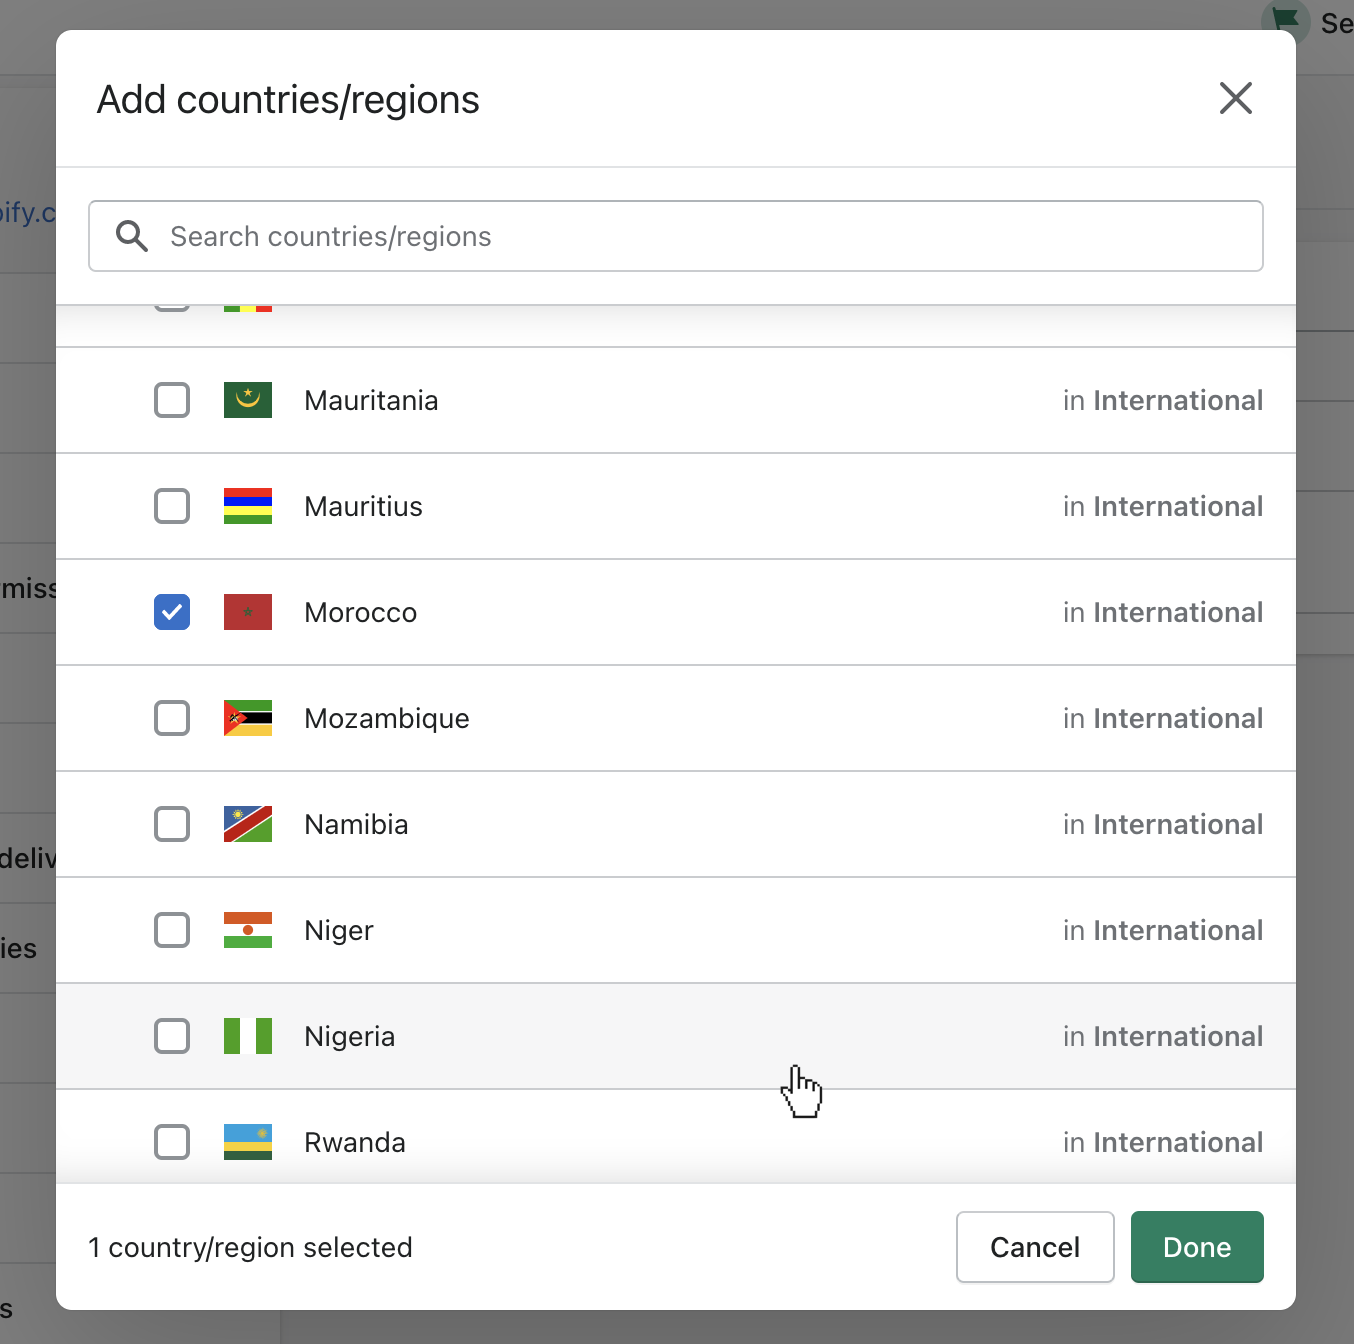Click the Rwanda flag icon
This screenshot has height=1344, width=1354.
247,1142
